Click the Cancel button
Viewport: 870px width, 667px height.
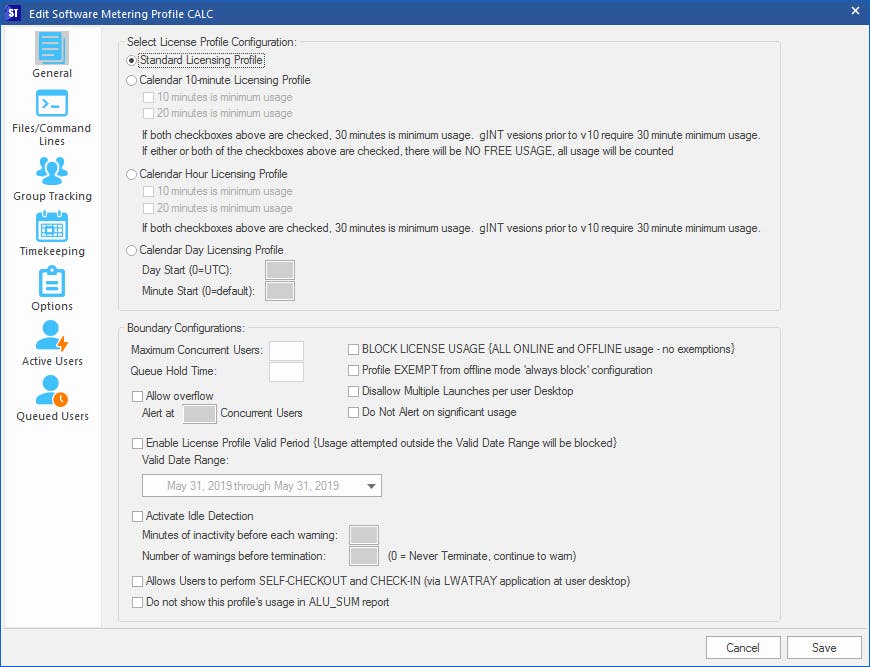[x=743, y=648]
